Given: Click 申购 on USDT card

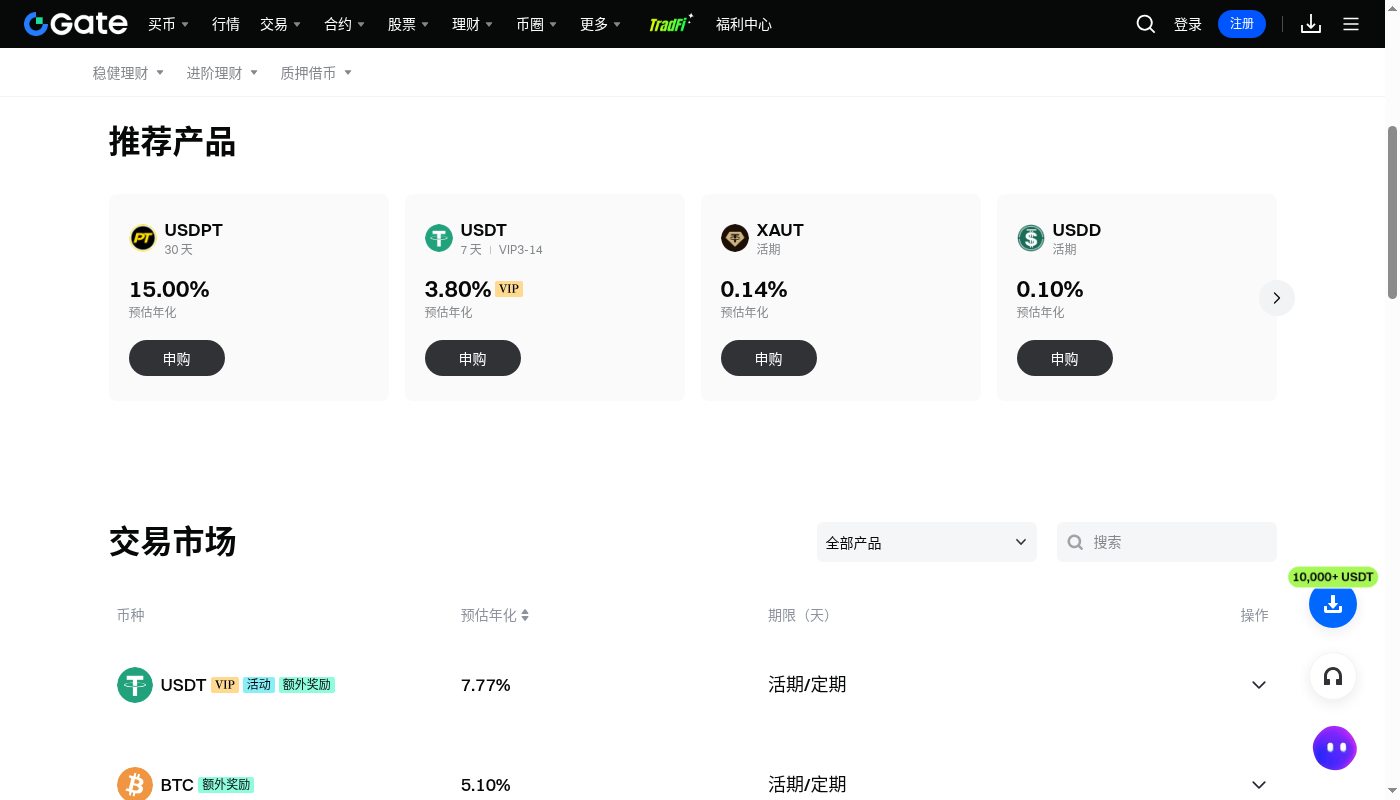Looking at the screenshot, I should click(473, 358).
